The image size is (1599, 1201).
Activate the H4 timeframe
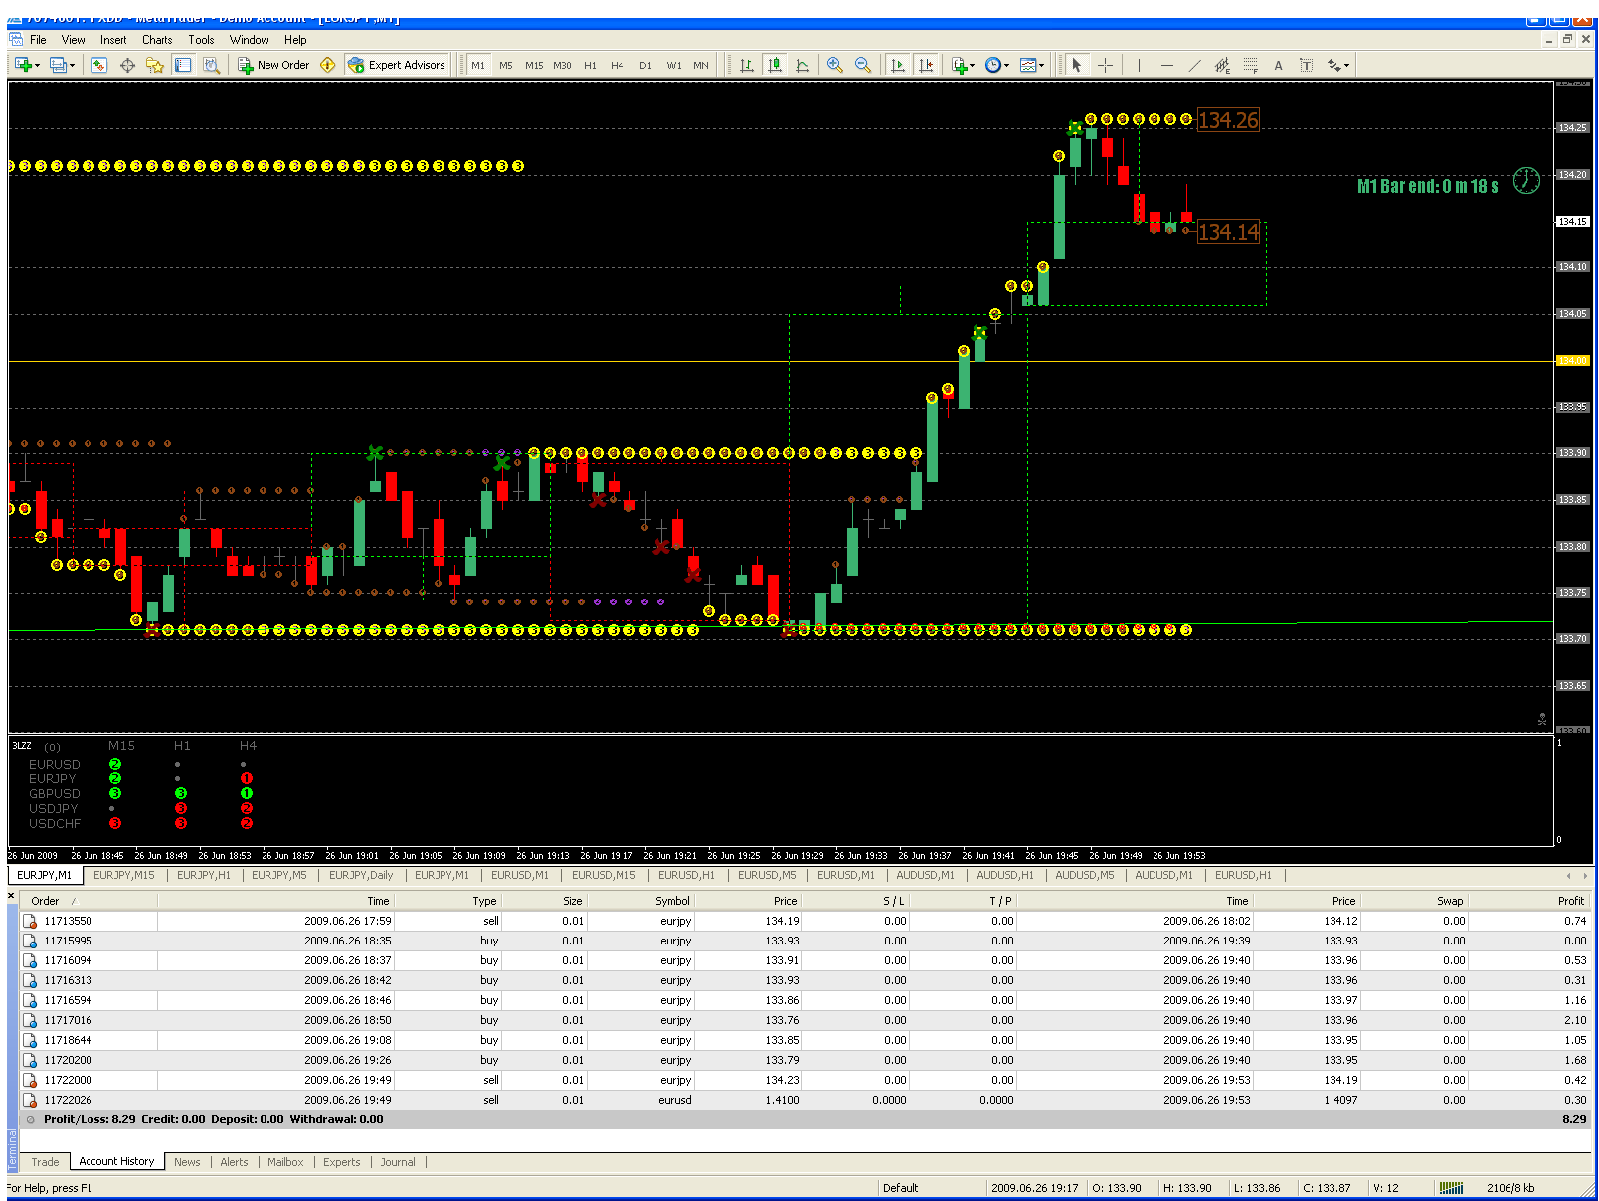(x=617, y=65)
